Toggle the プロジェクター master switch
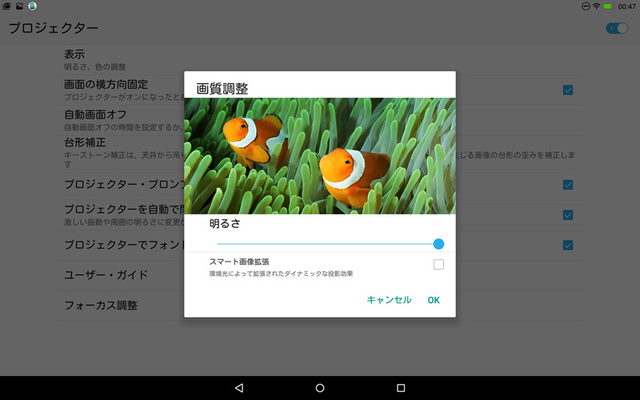The height and width of the screenshot is (400, 640). click(617, 28)
